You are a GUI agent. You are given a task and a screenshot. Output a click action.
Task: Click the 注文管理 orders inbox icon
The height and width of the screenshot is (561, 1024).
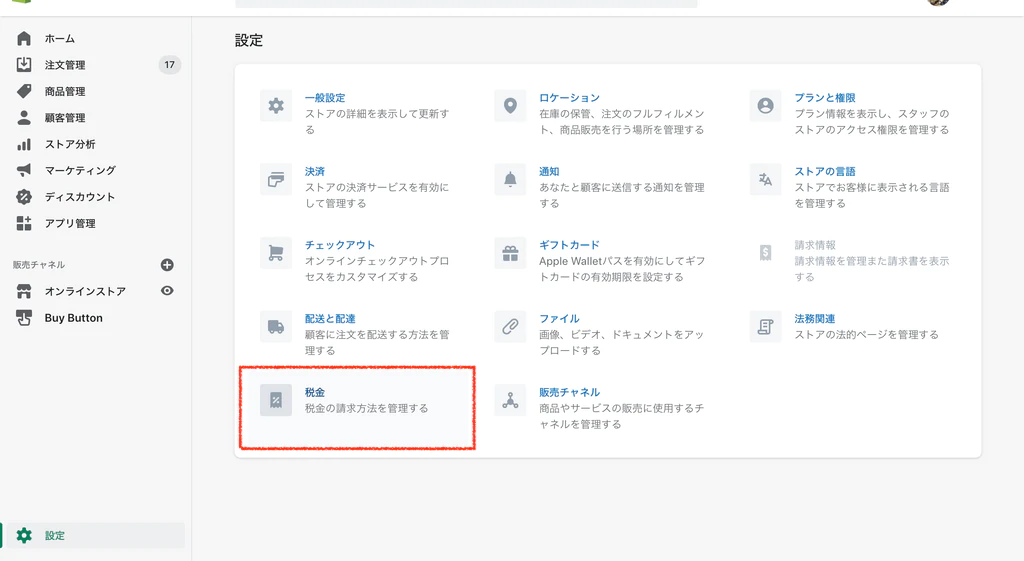point(24,65)
